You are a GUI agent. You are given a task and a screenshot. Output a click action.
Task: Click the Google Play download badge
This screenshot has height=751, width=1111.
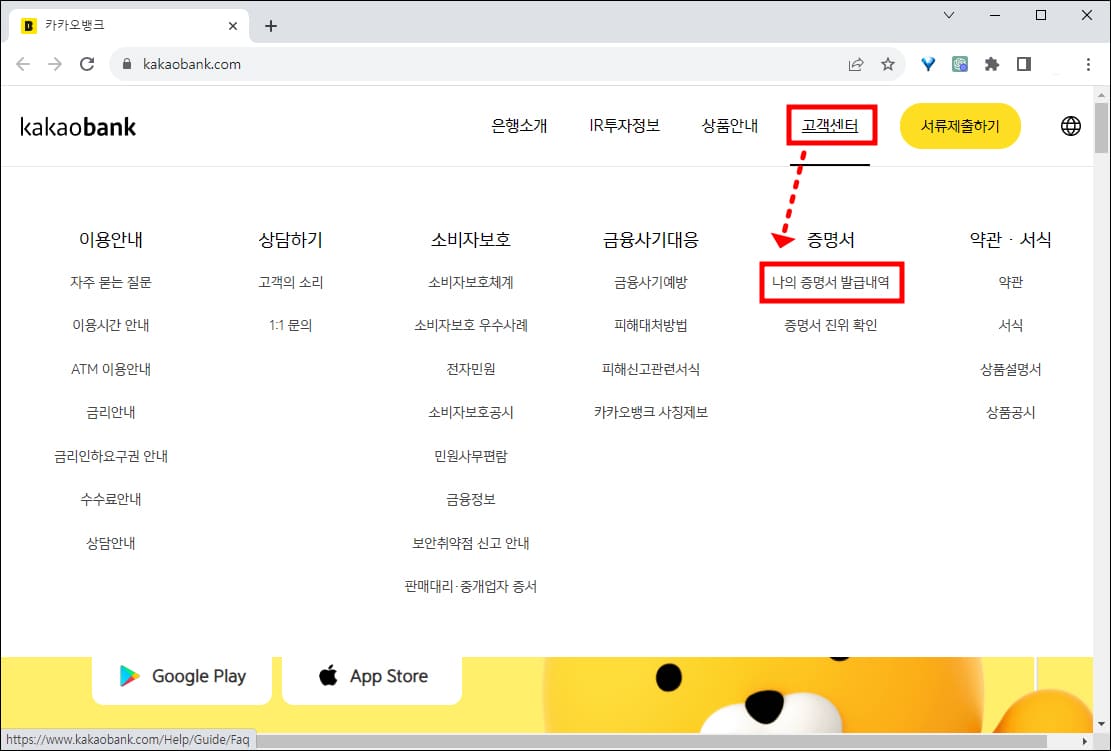[181, 676]
